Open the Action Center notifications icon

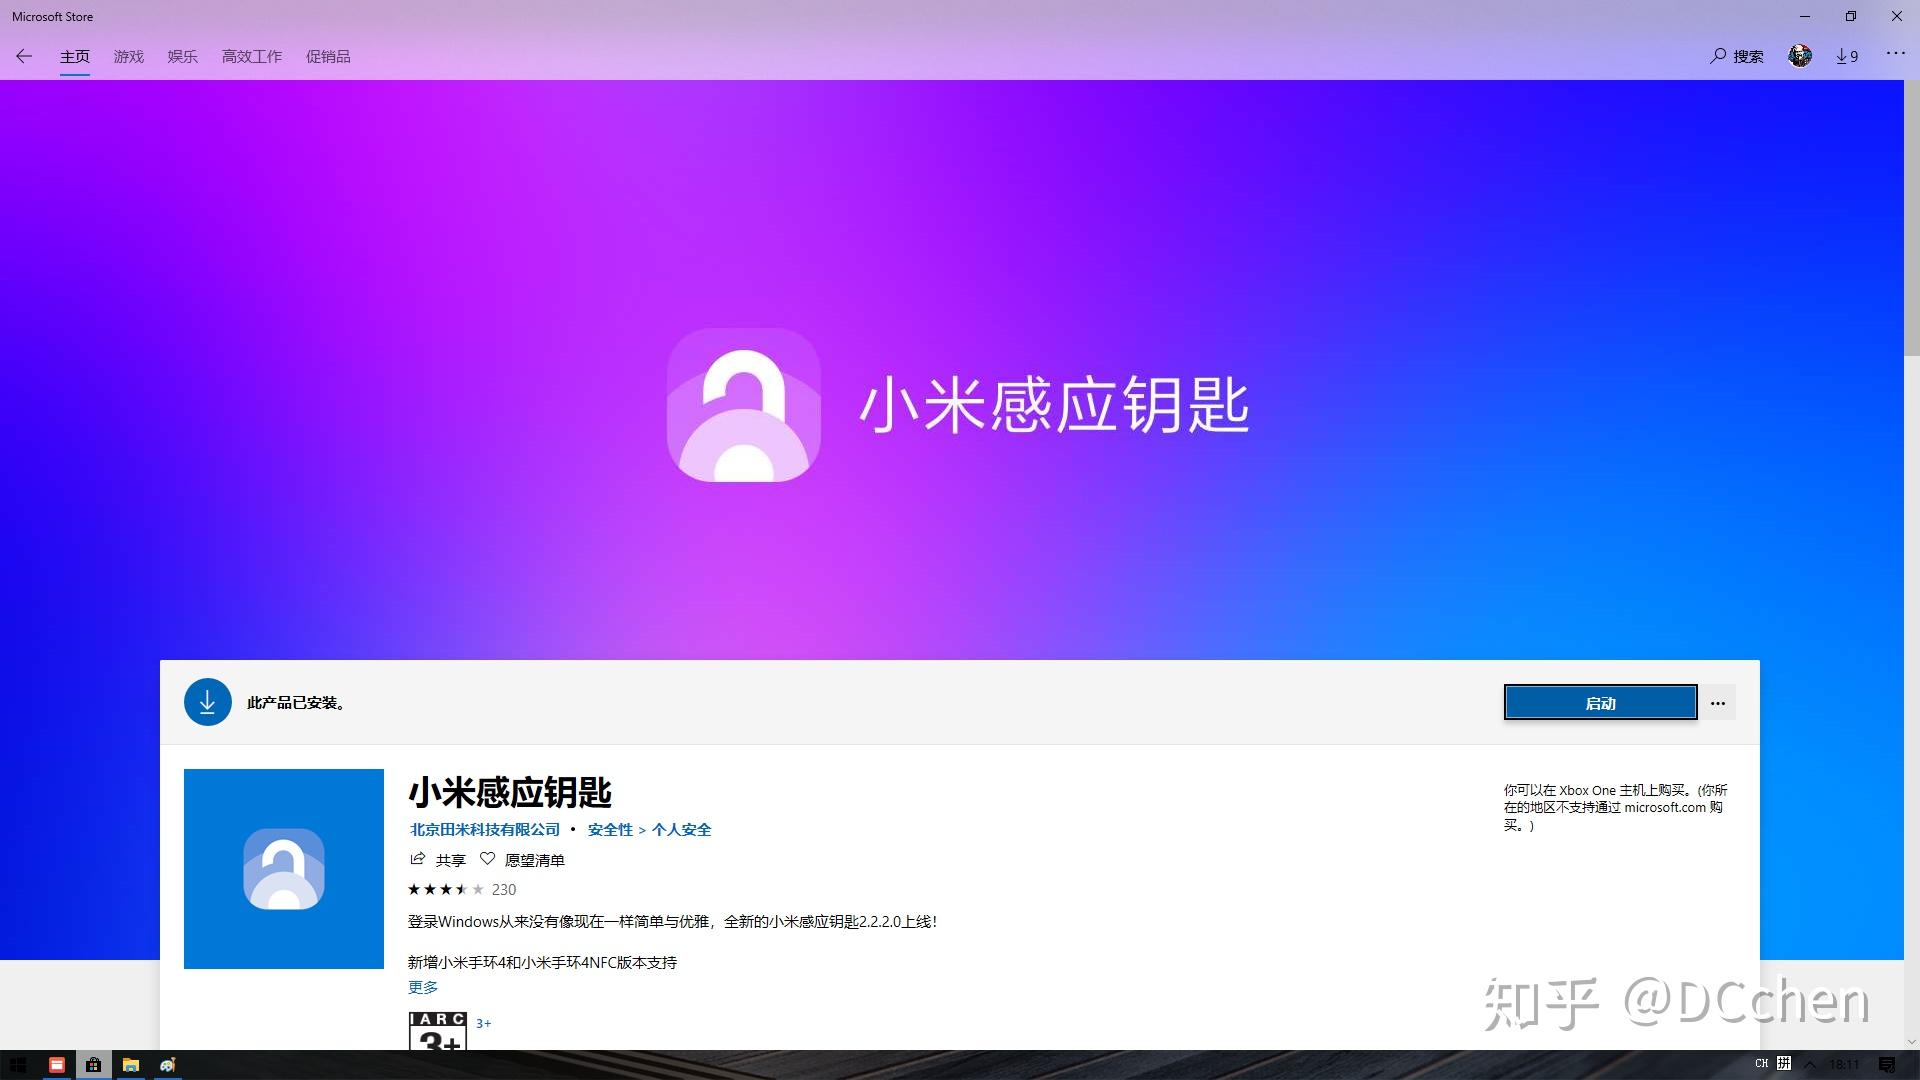pos(1887,1065)
